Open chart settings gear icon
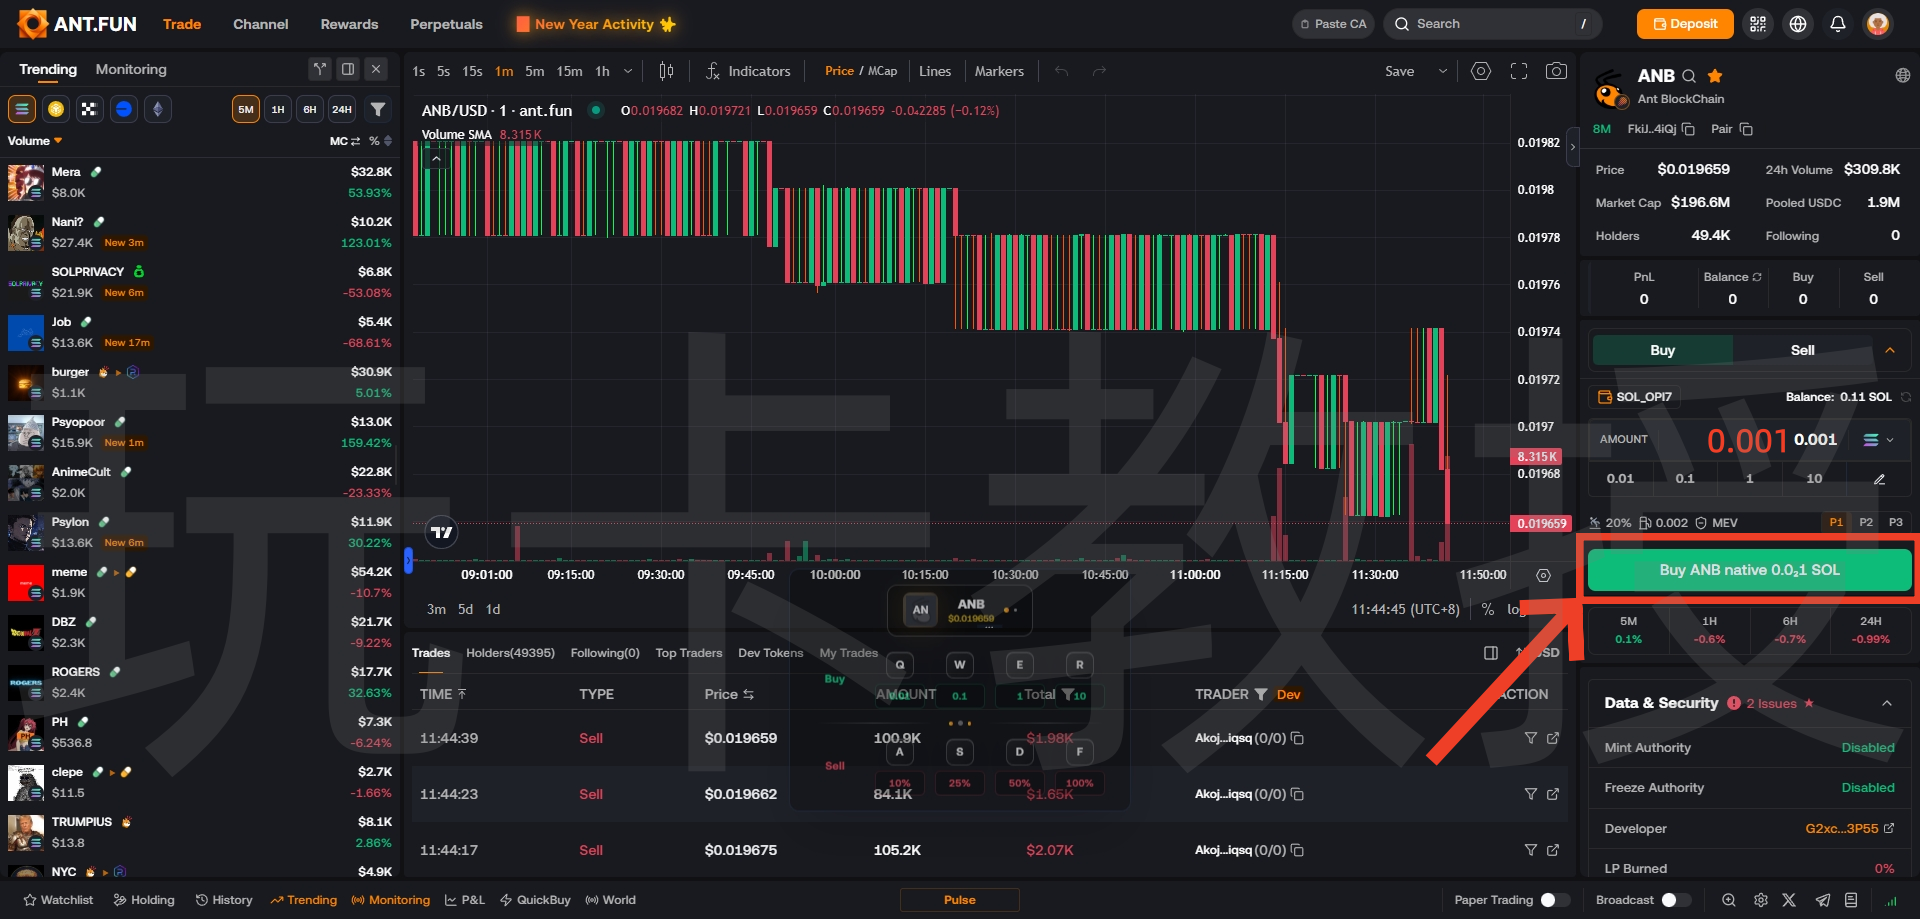Viewport: 1920px width, 919px height. (1481, 71)
